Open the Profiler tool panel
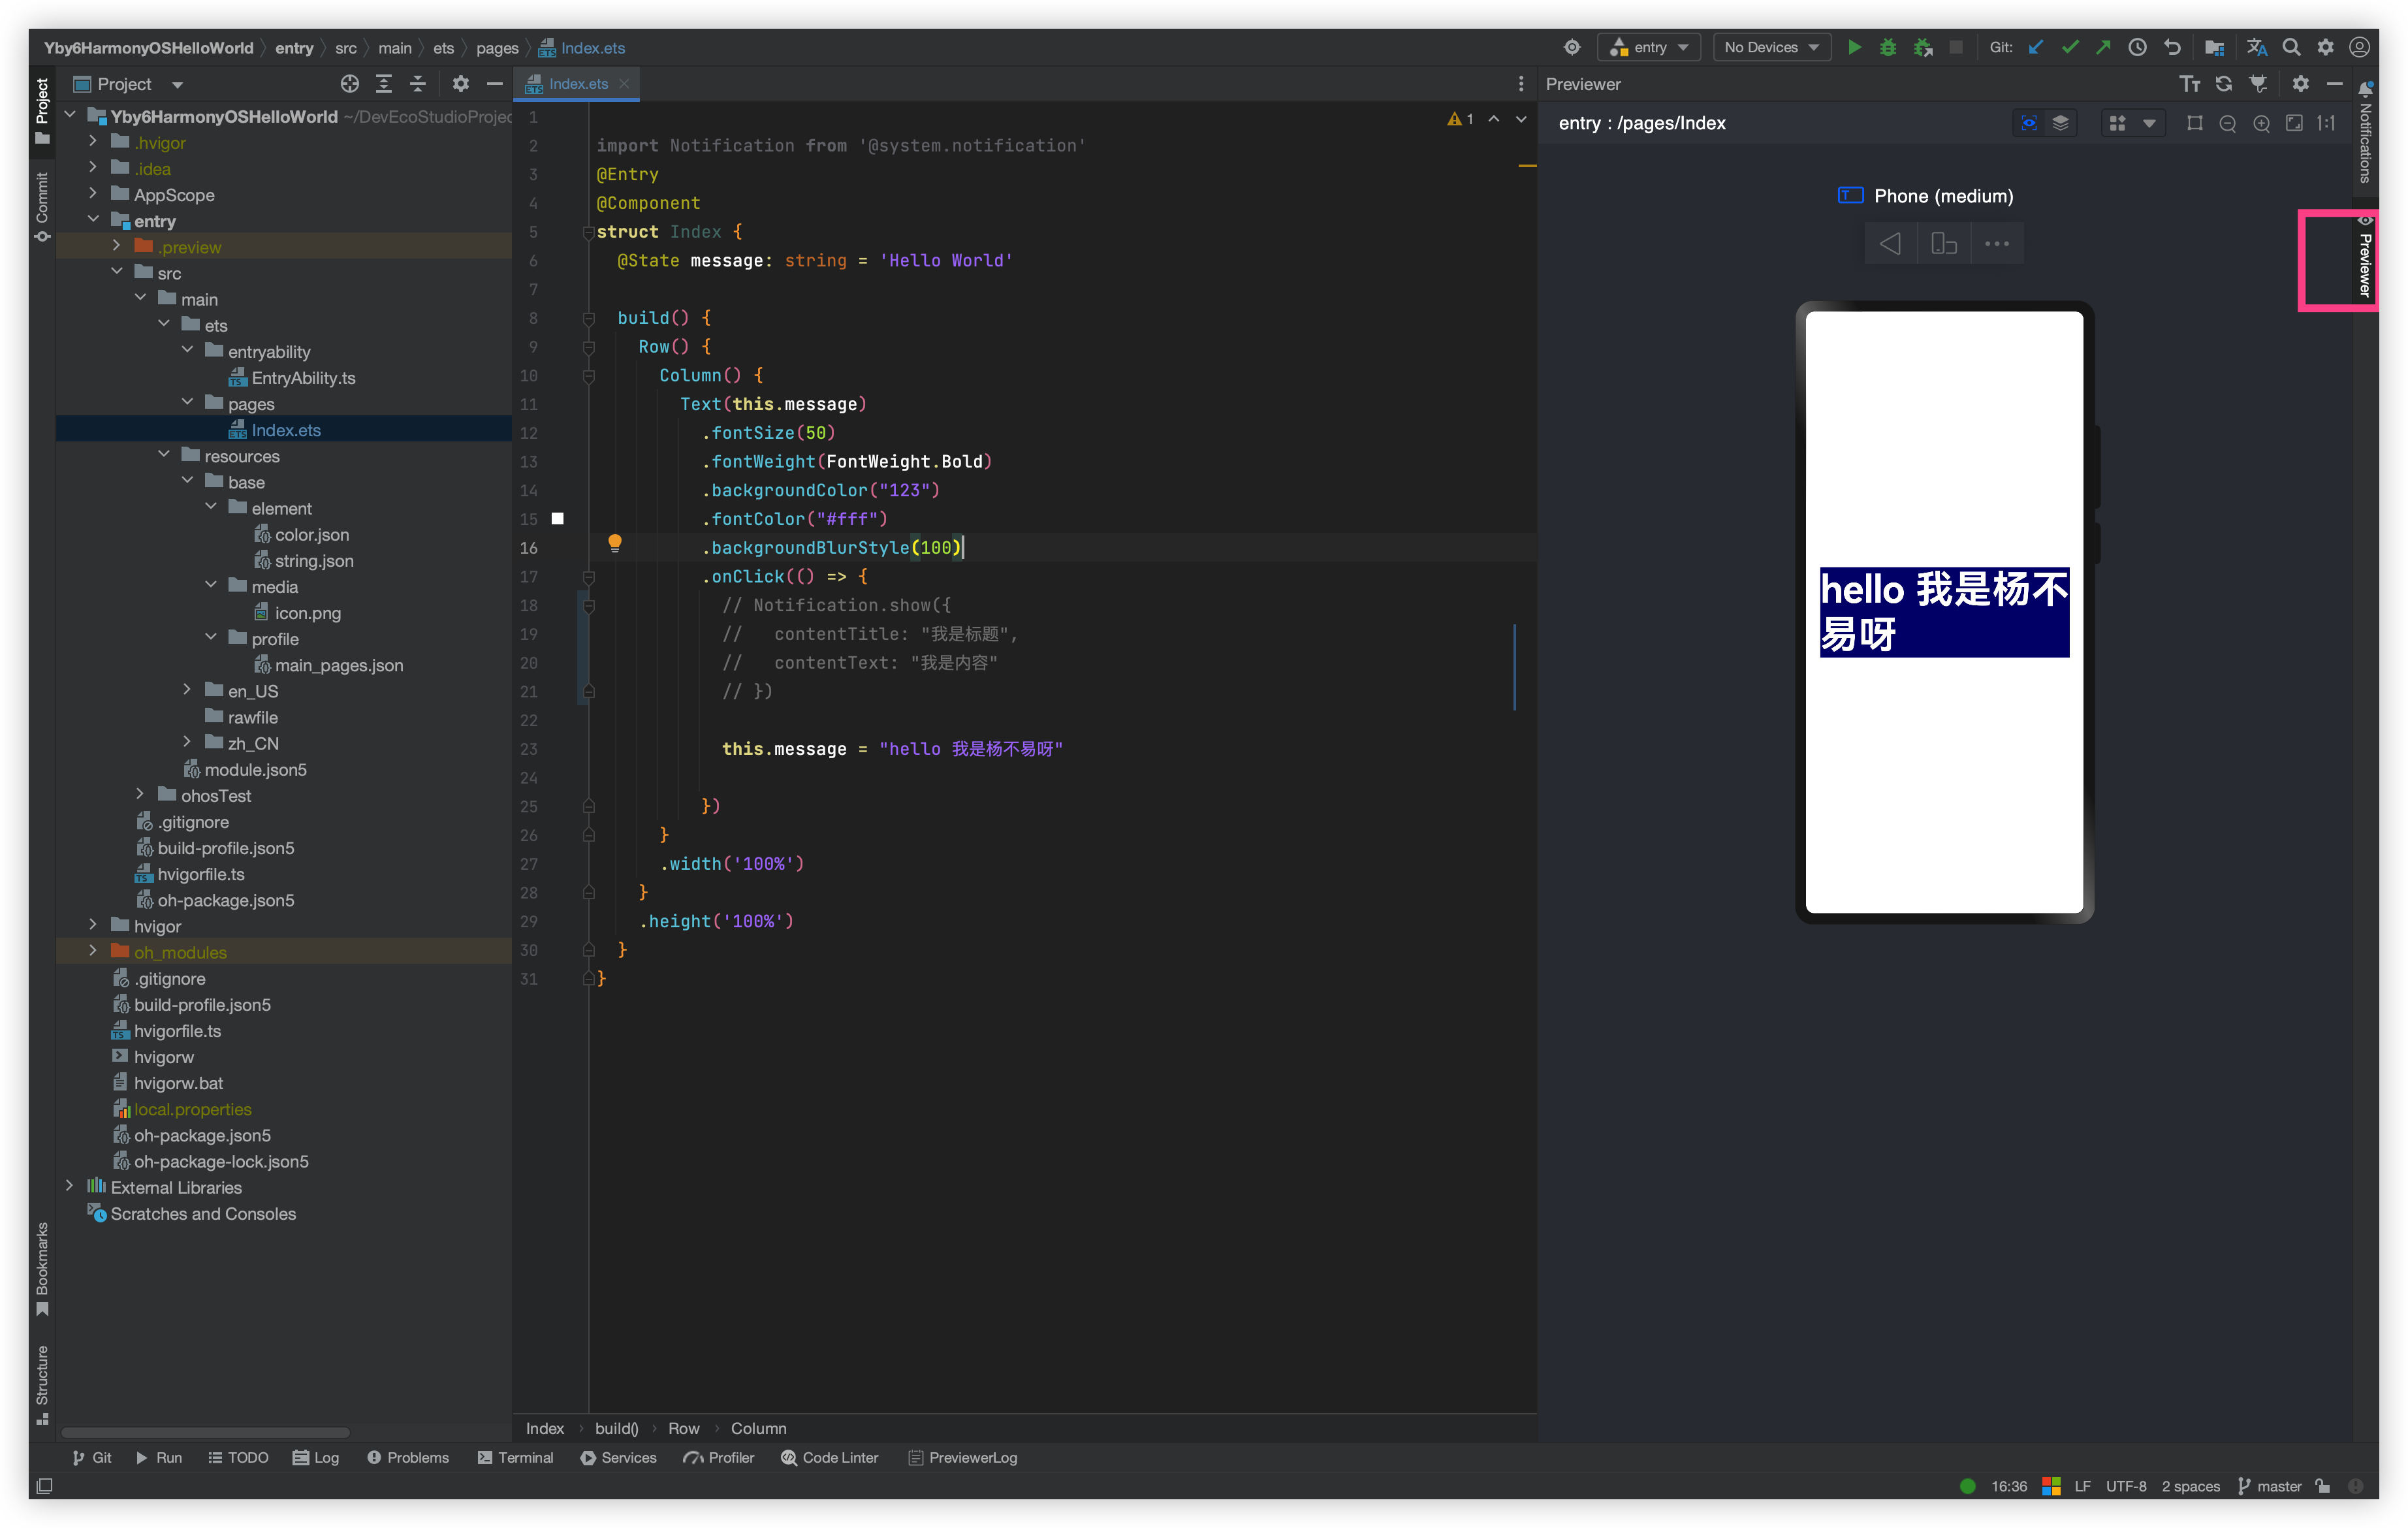This screenshot has width=2408, height=1528. pyautogui.click(x=721, y=1458)
